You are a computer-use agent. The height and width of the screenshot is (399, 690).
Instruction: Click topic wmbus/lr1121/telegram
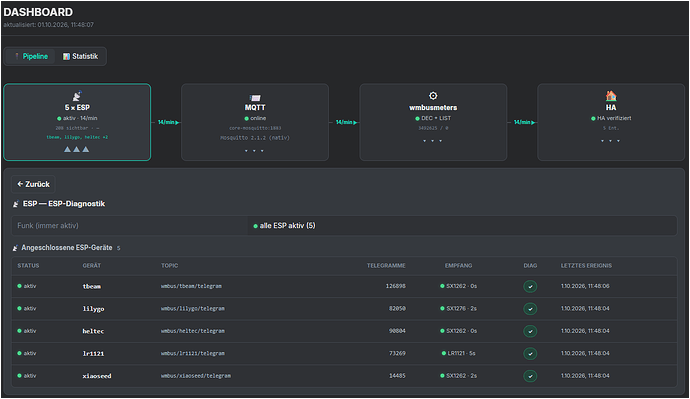[193, 354]
